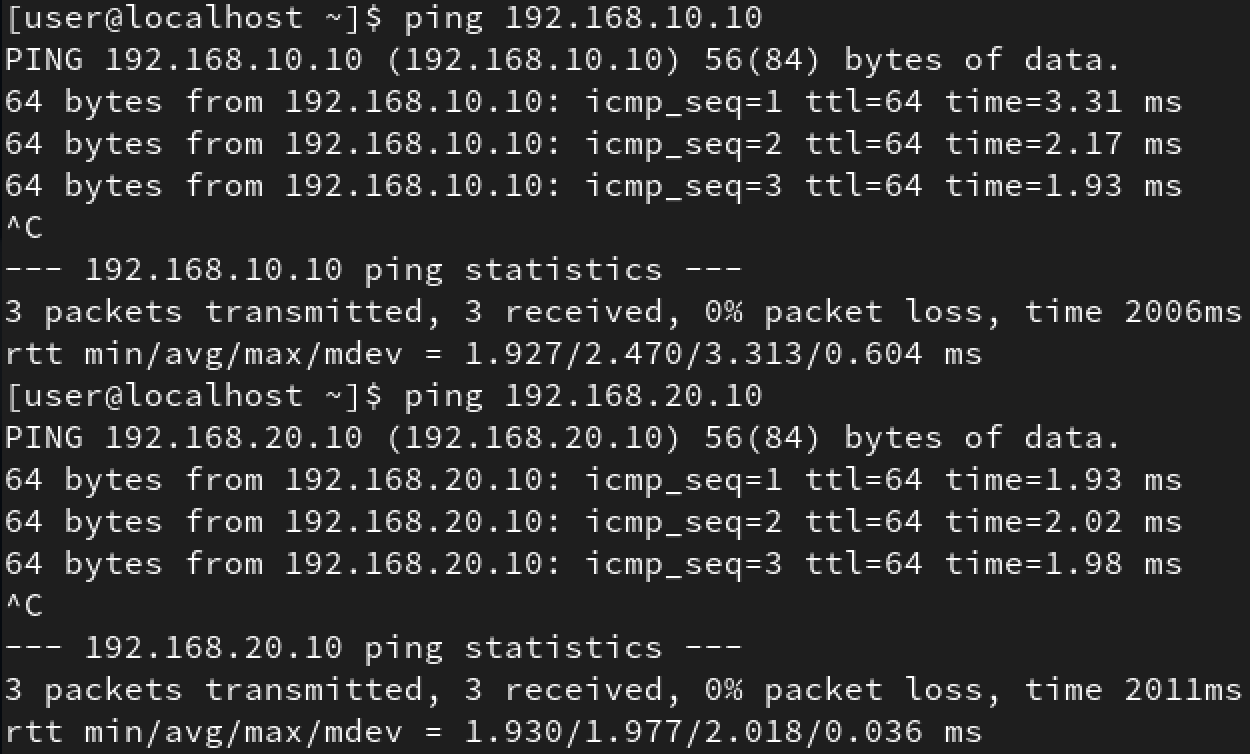Click the first command 'ping 192.168.10.10'
Image resolution: width=1250 pixels, height=754 pixels.
coord(583,18)
